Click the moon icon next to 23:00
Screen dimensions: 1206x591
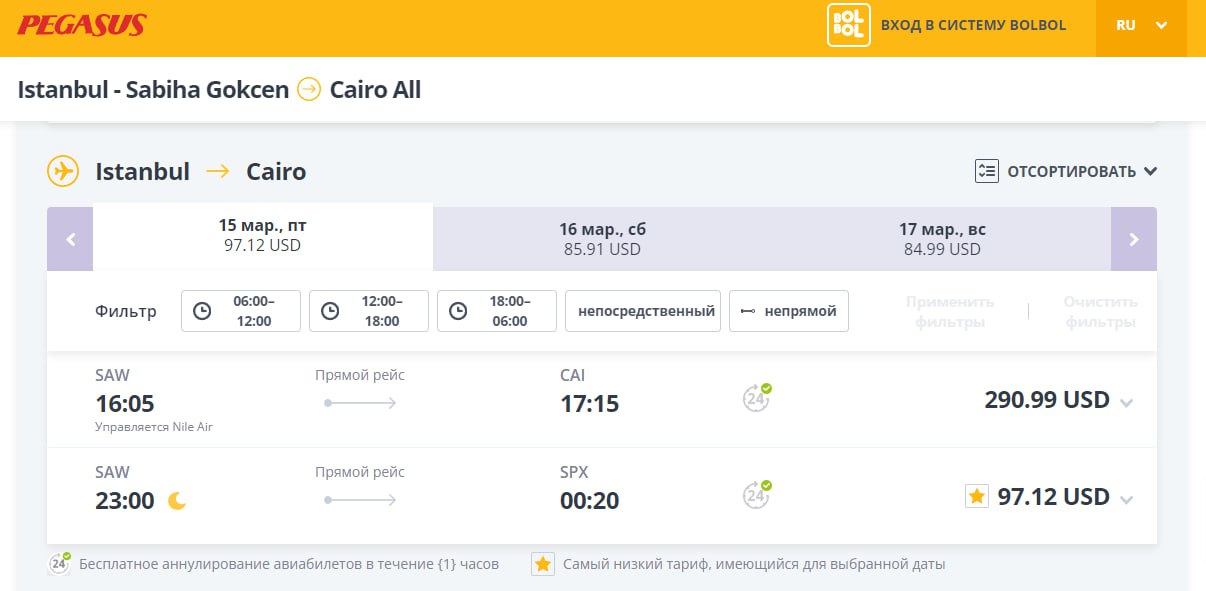point(177,501)
